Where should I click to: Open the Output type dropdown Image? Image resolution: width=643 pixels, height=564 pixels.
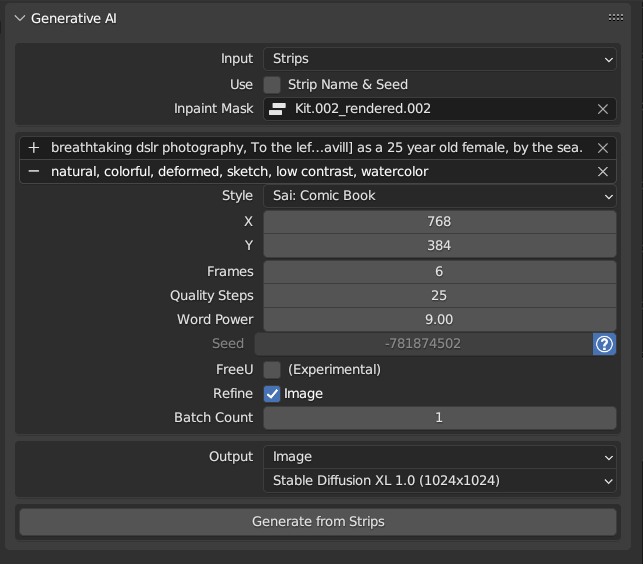pyautogui.click(x=440, y=457)
